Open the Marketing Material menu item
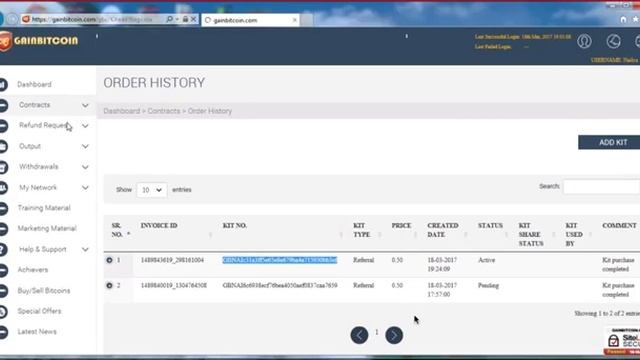Image resolution: width=640 pixels, height=360 pixels. pyautogui.click(x=47, y=229)
